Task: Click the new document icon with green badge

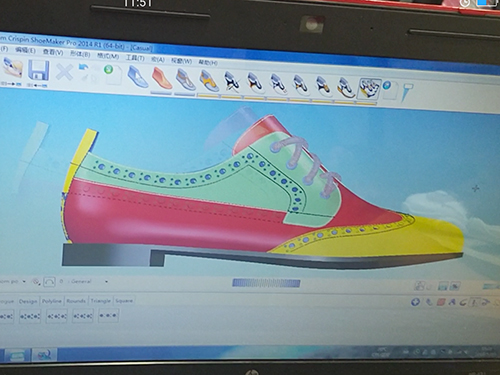Action: 112,74
